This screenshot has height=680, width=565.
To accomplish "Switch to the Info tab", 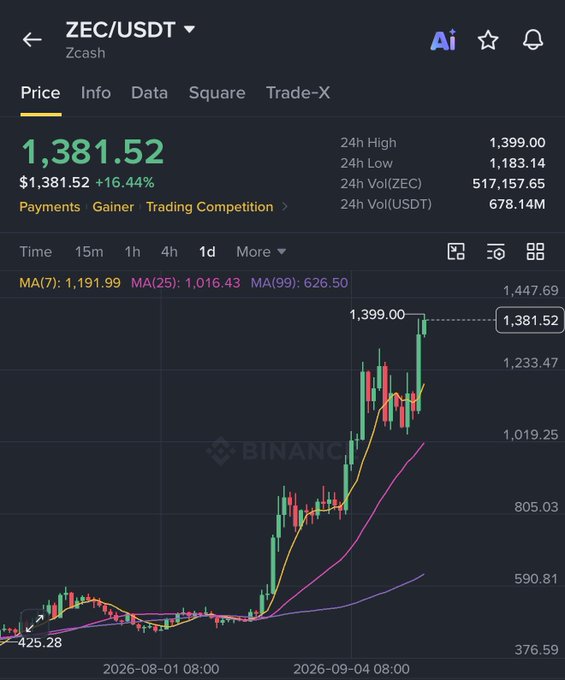I will click(x=96, y=93).
